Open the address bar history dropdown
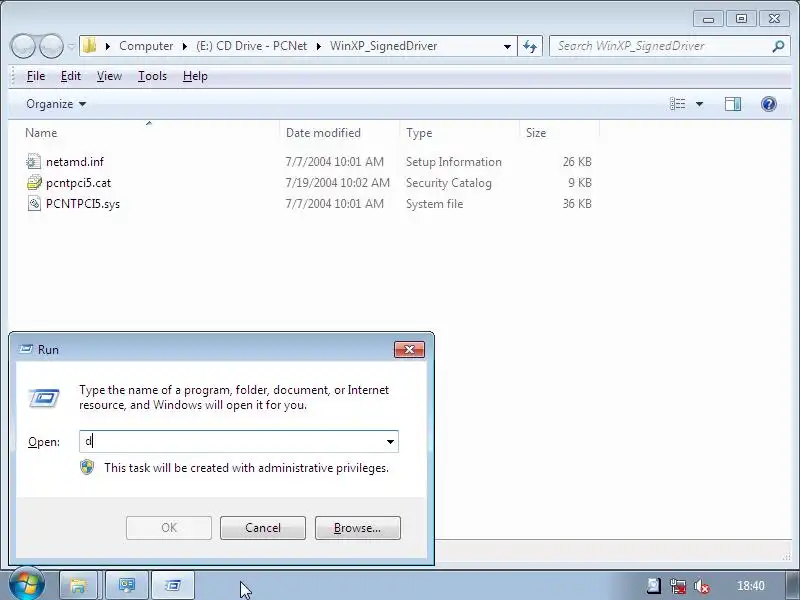Image resolution: width=800 pixels, height=600 pixels. [x=507, y=46]
